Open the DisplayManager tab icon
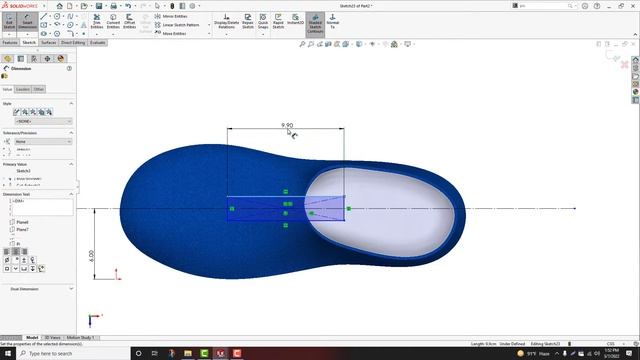This screenshot has width=640, height=360. 61,59
